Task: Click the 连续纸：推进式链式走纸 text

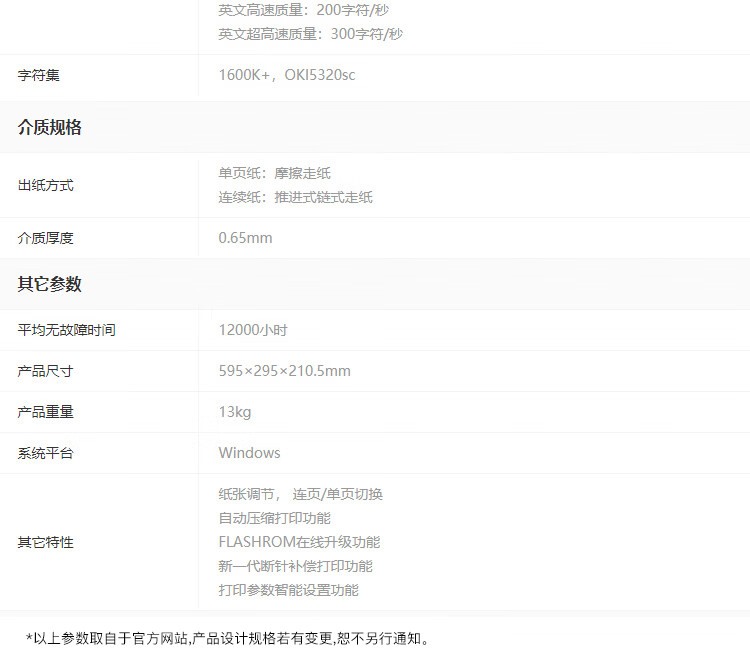Action: coord(295,197)
